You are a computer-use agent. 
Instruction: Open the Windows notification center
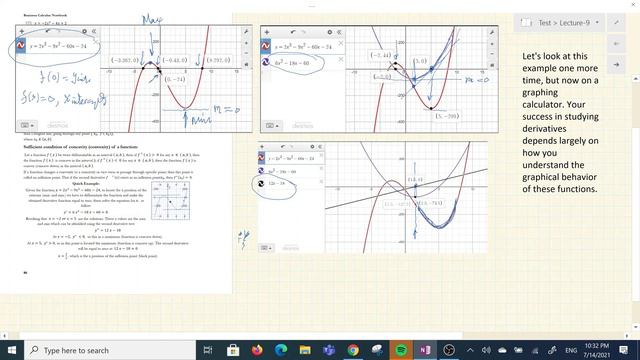tap(624, 350)
